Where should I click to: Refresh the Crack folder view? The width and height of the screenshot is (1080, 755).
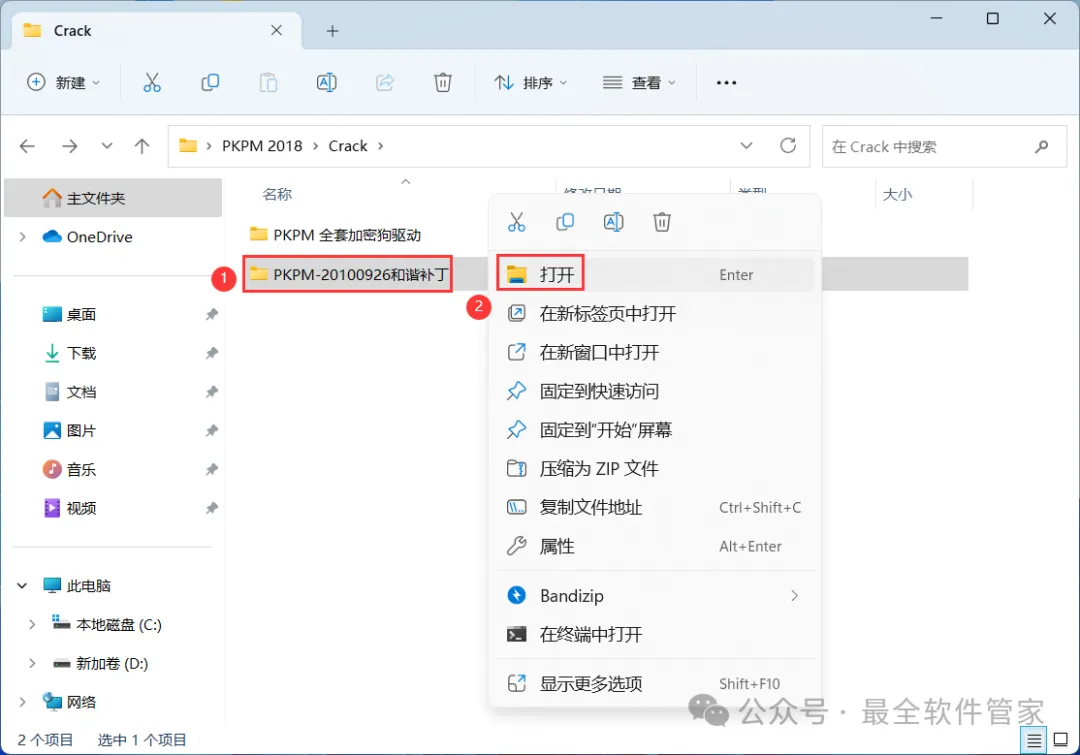pyautogui.click(x=788, y=145)
